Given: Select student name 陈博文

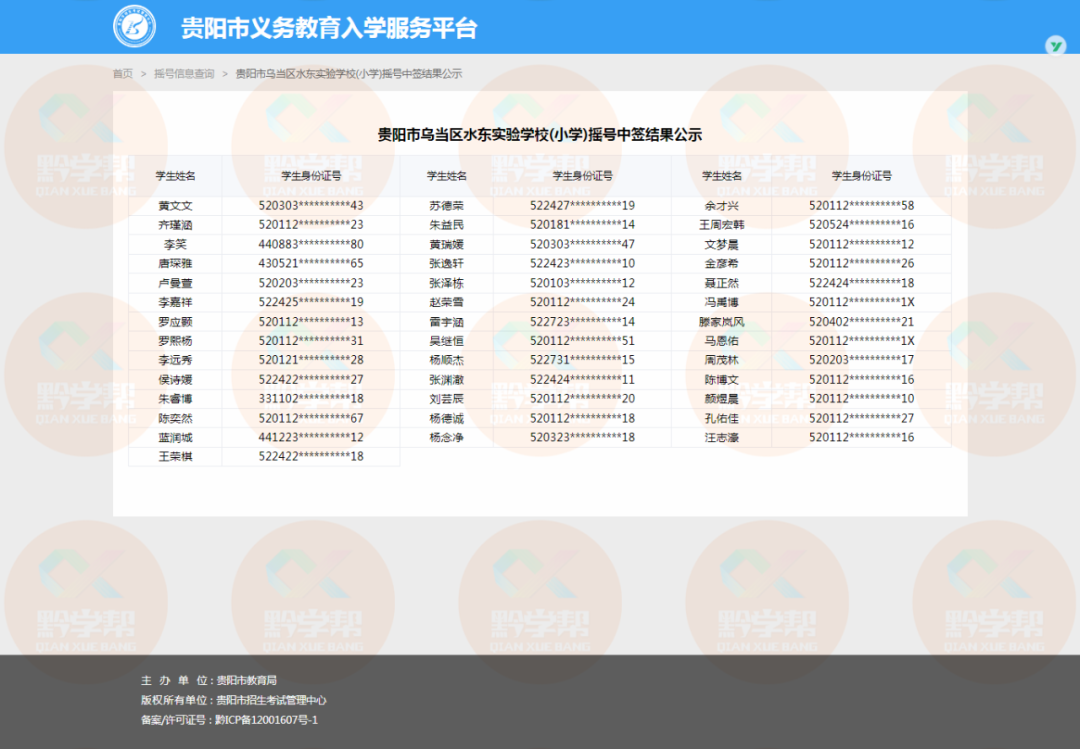Looking at the screenshot, I should (721, 380).
